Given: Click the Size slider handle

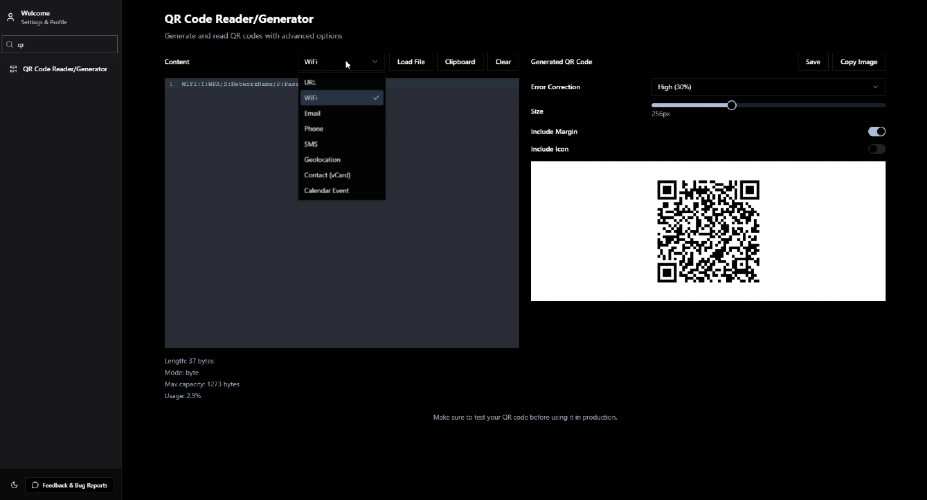Looking at the screenshot, I should click(731, 105).
